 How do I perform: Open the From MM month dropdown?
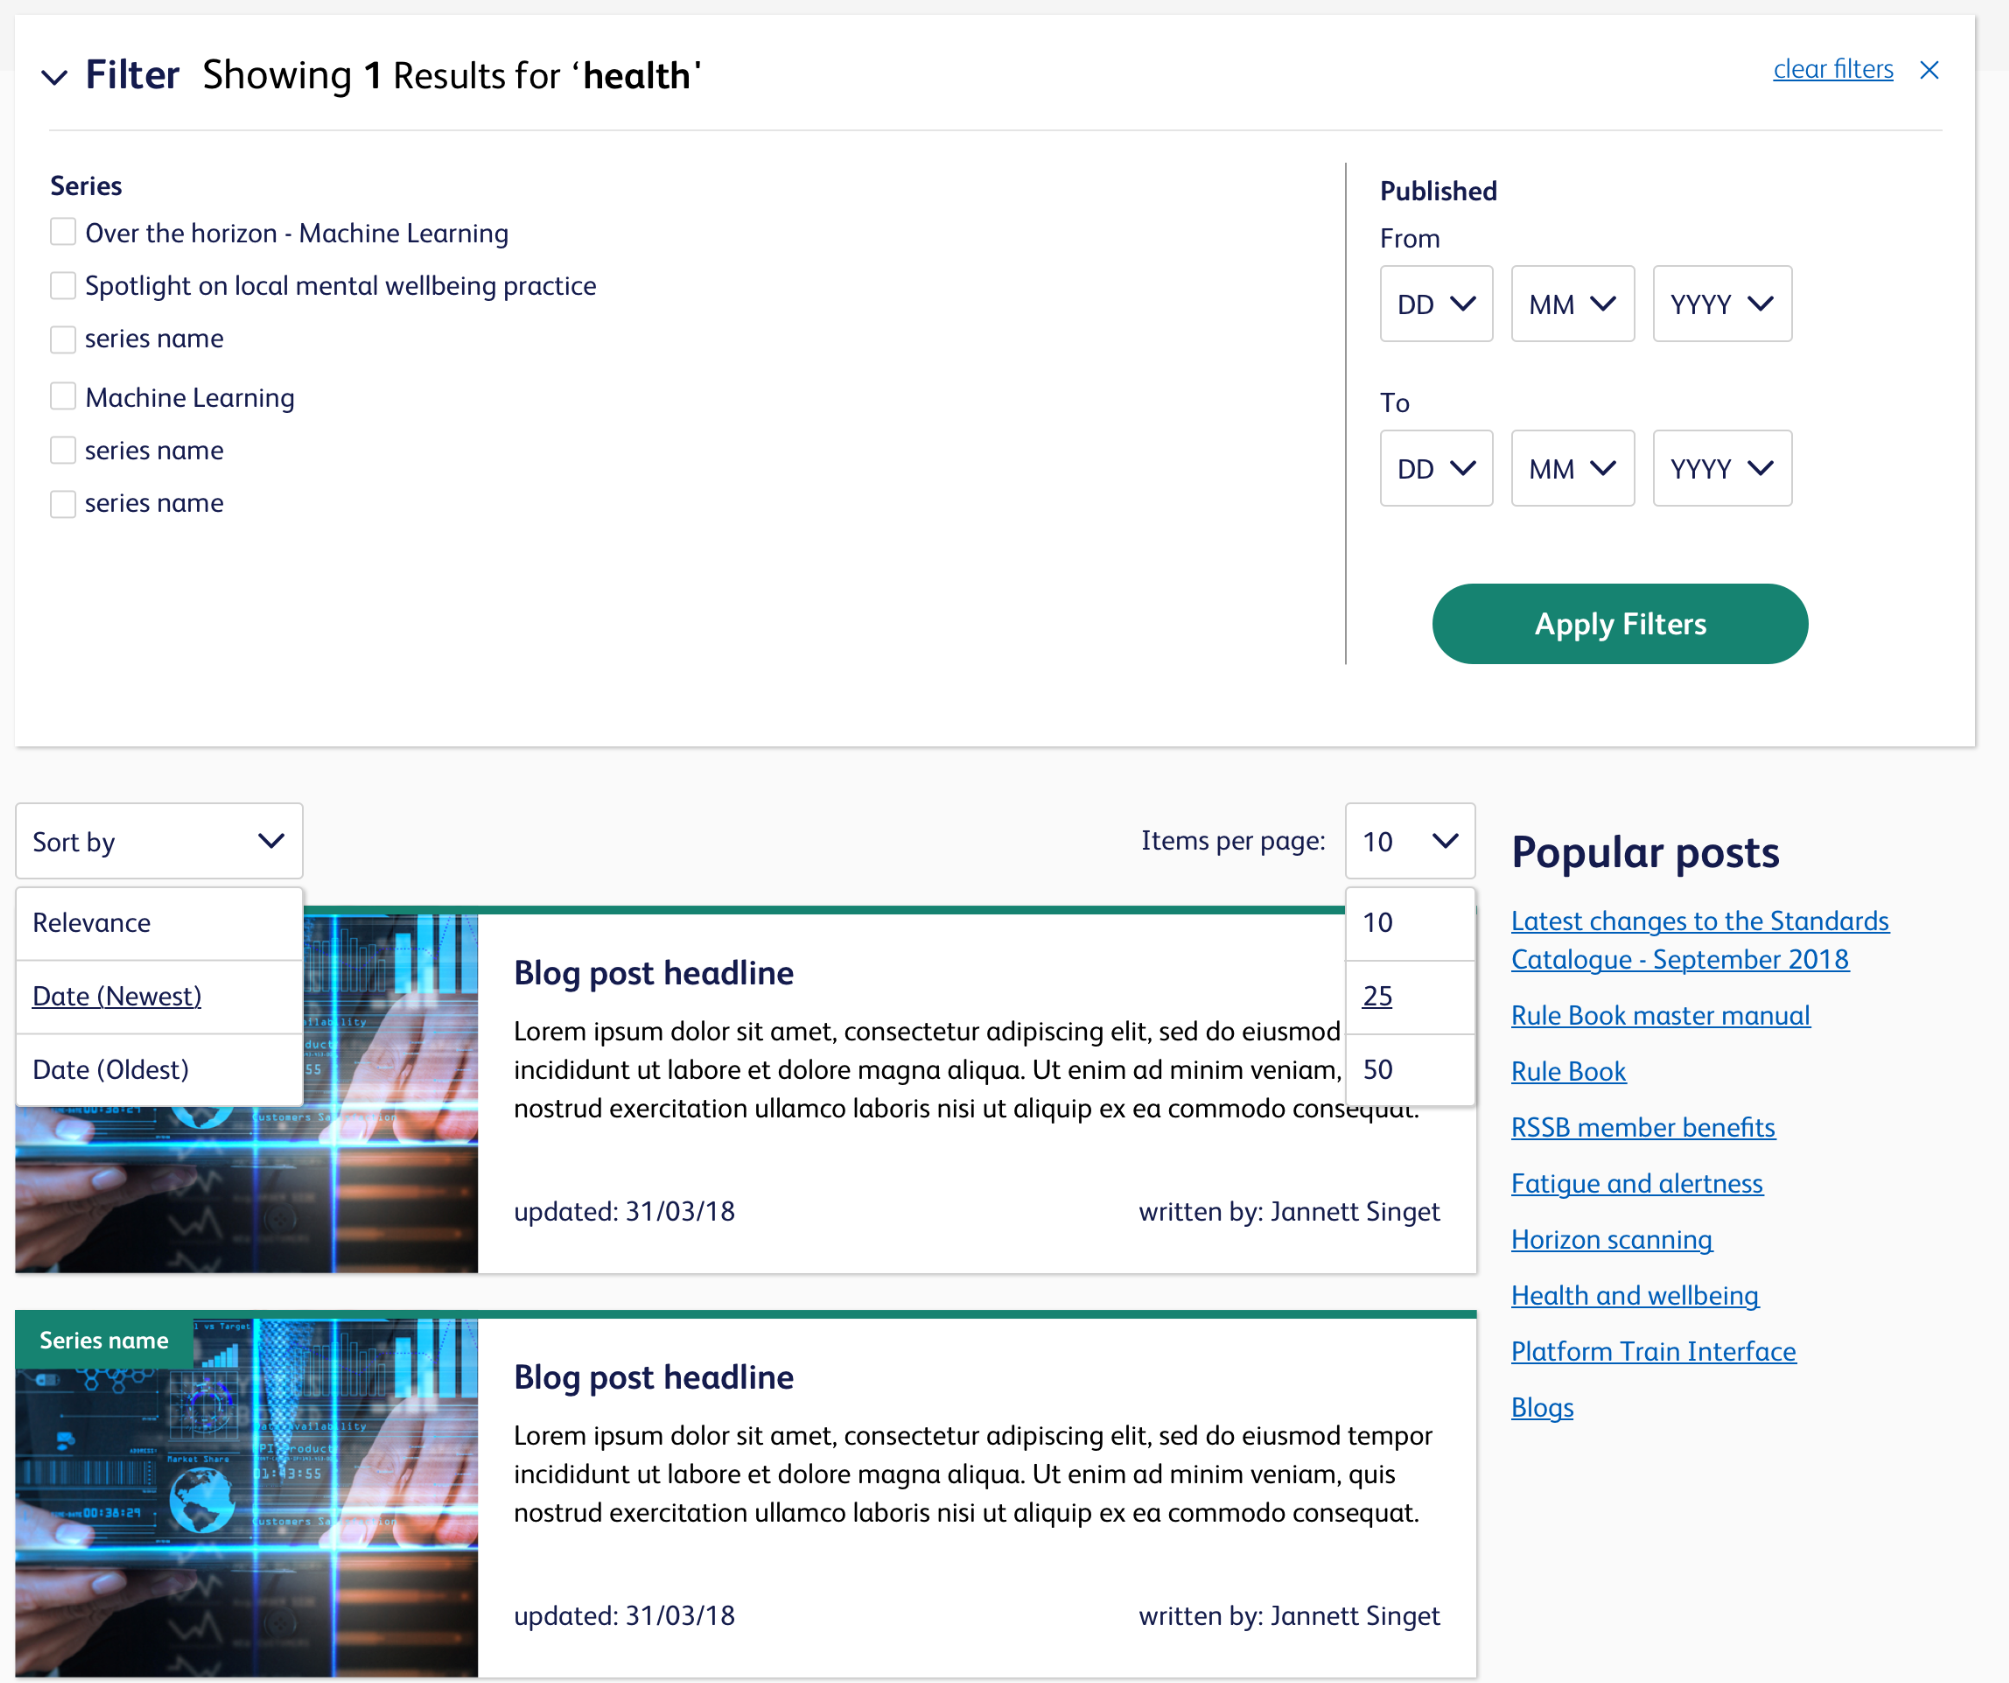[1571, 304]
